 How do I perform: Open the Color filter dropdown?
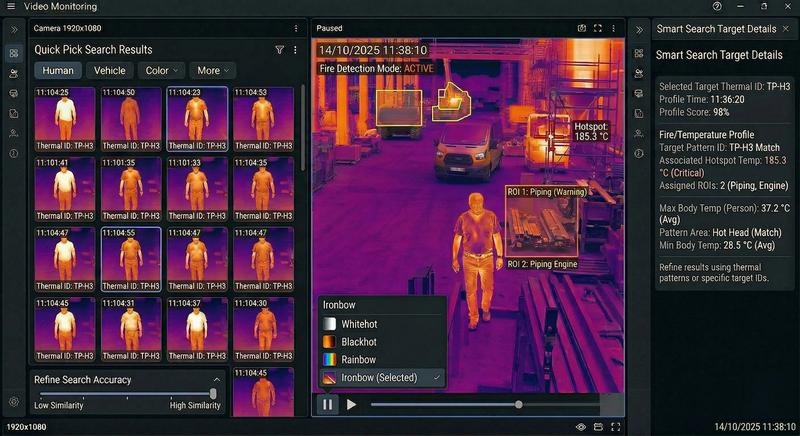click(161, 70)
